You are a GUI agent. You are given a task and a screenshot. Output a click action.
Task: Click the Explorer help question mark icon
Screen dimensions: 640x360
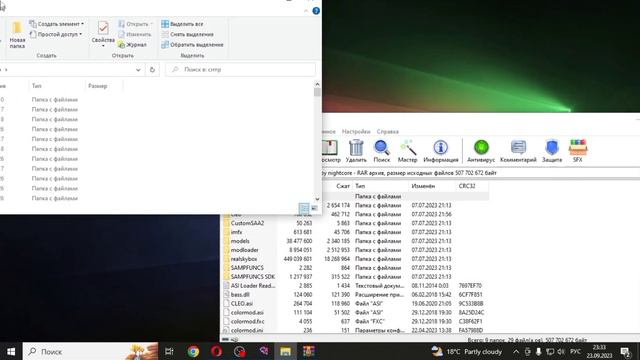coord(316,11)
